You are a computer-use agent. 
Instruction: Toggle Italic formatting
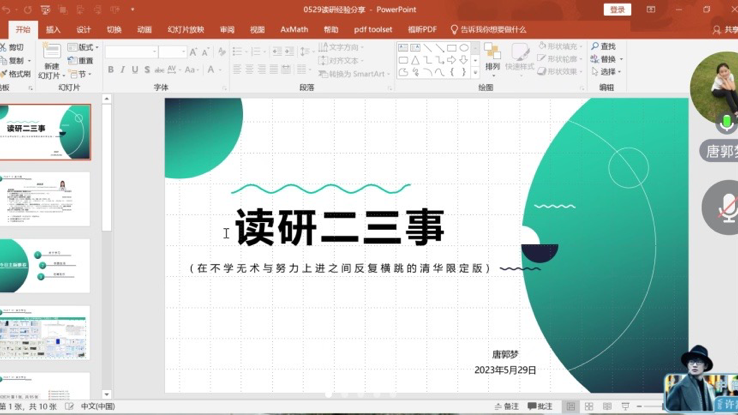tap(123, 70)
